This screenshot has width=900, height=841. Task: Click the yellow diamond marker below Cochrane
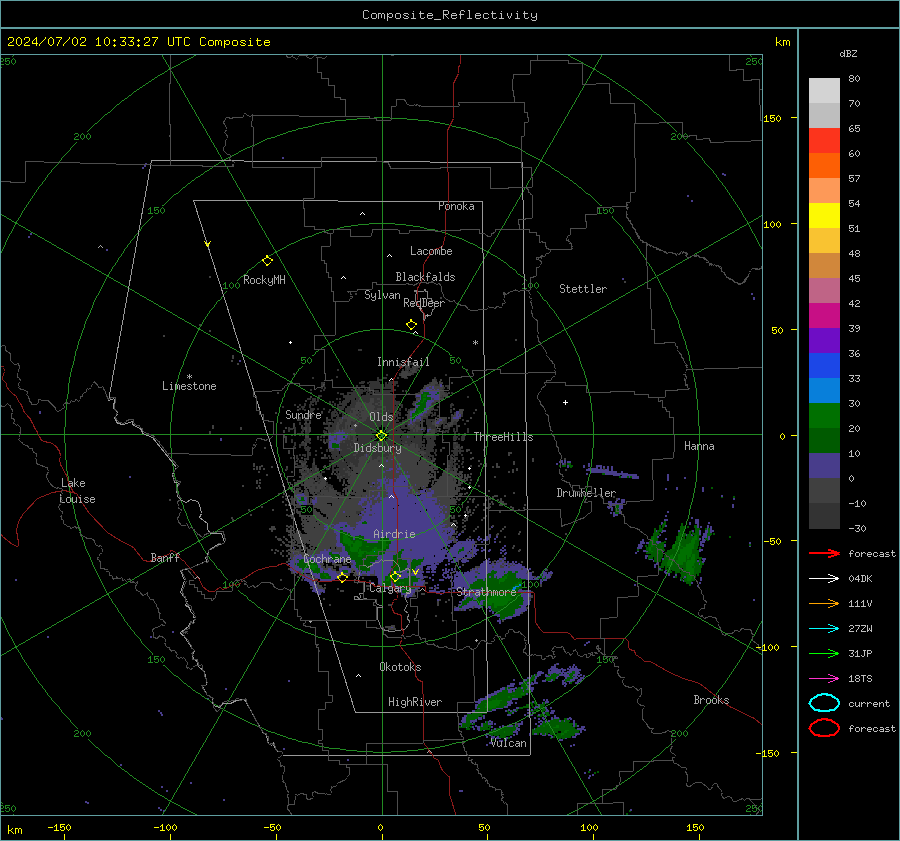[x=343, y=578]
